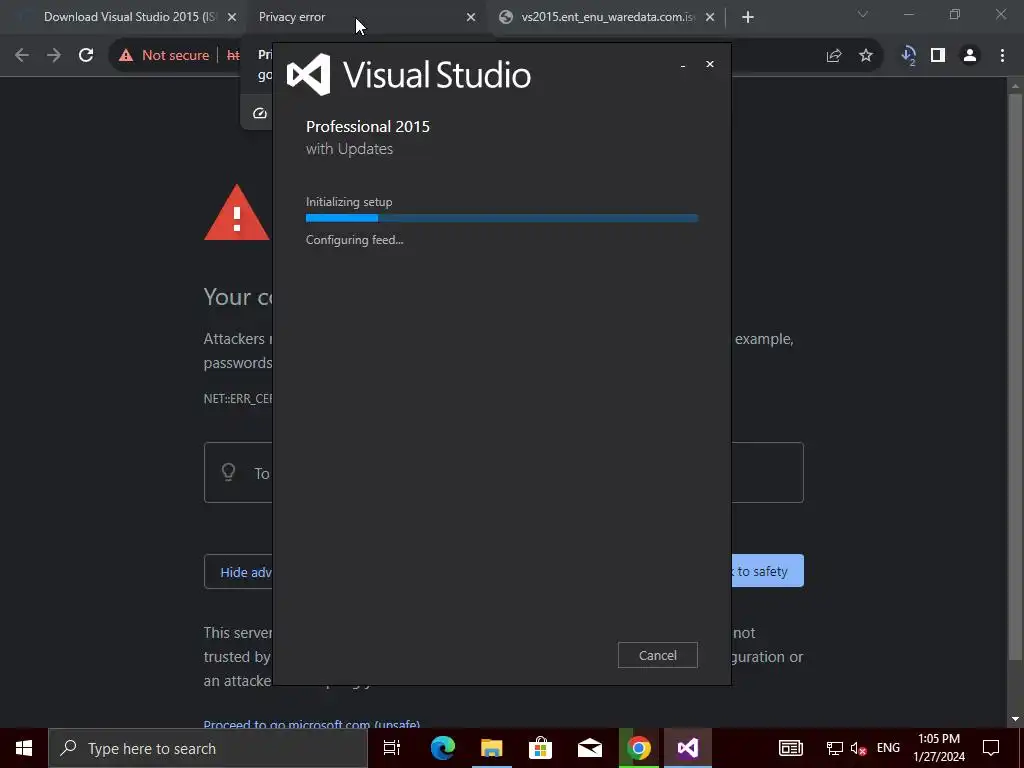The image size is (1024, 768).
Task: Click the red warning triangle on page
Action: 236,213
